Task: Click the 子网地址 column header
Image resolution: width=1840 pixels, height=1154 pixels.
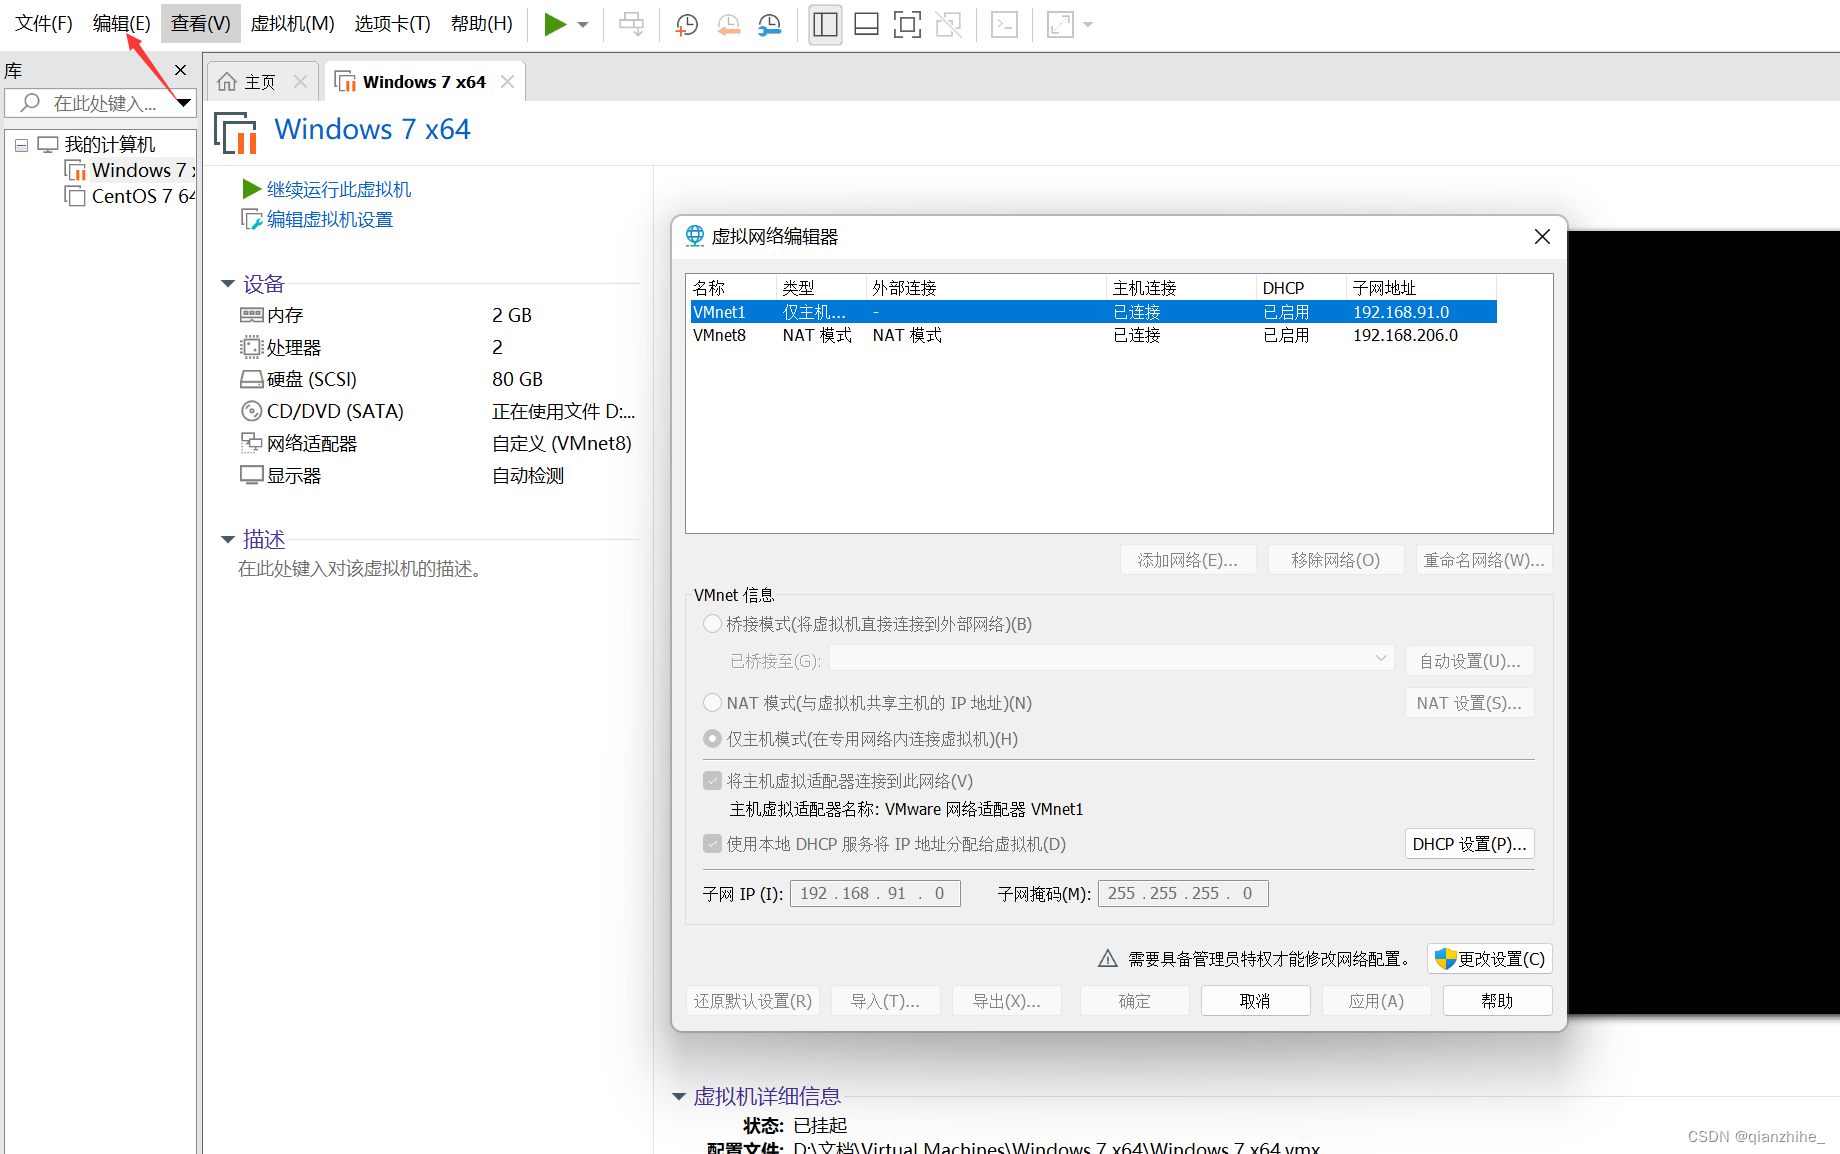Action: 1421,288
